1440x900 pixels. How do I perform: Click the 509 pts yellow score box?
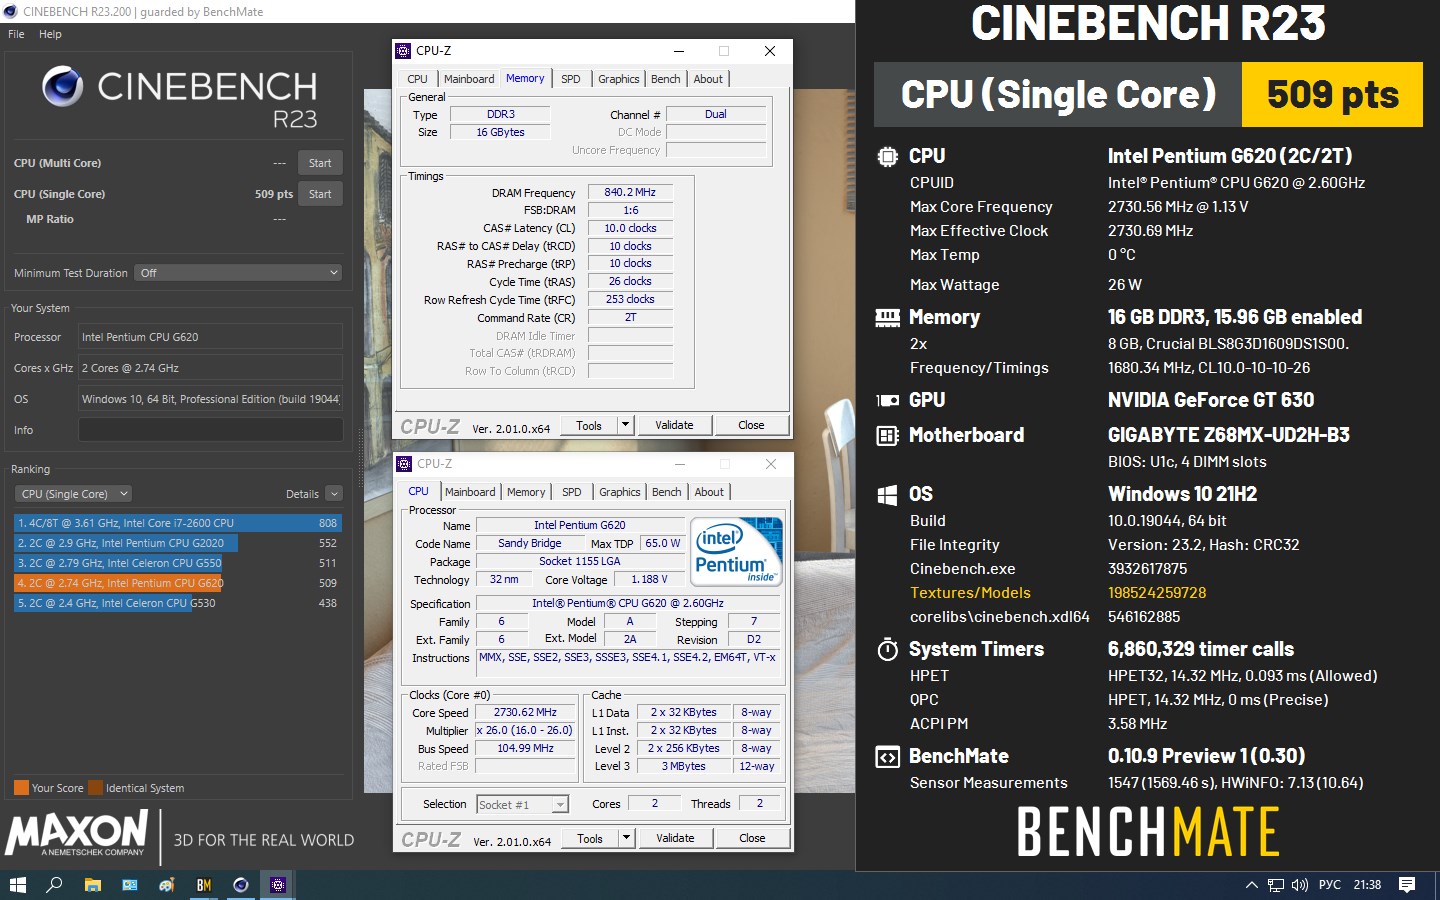click(1332, 95)
